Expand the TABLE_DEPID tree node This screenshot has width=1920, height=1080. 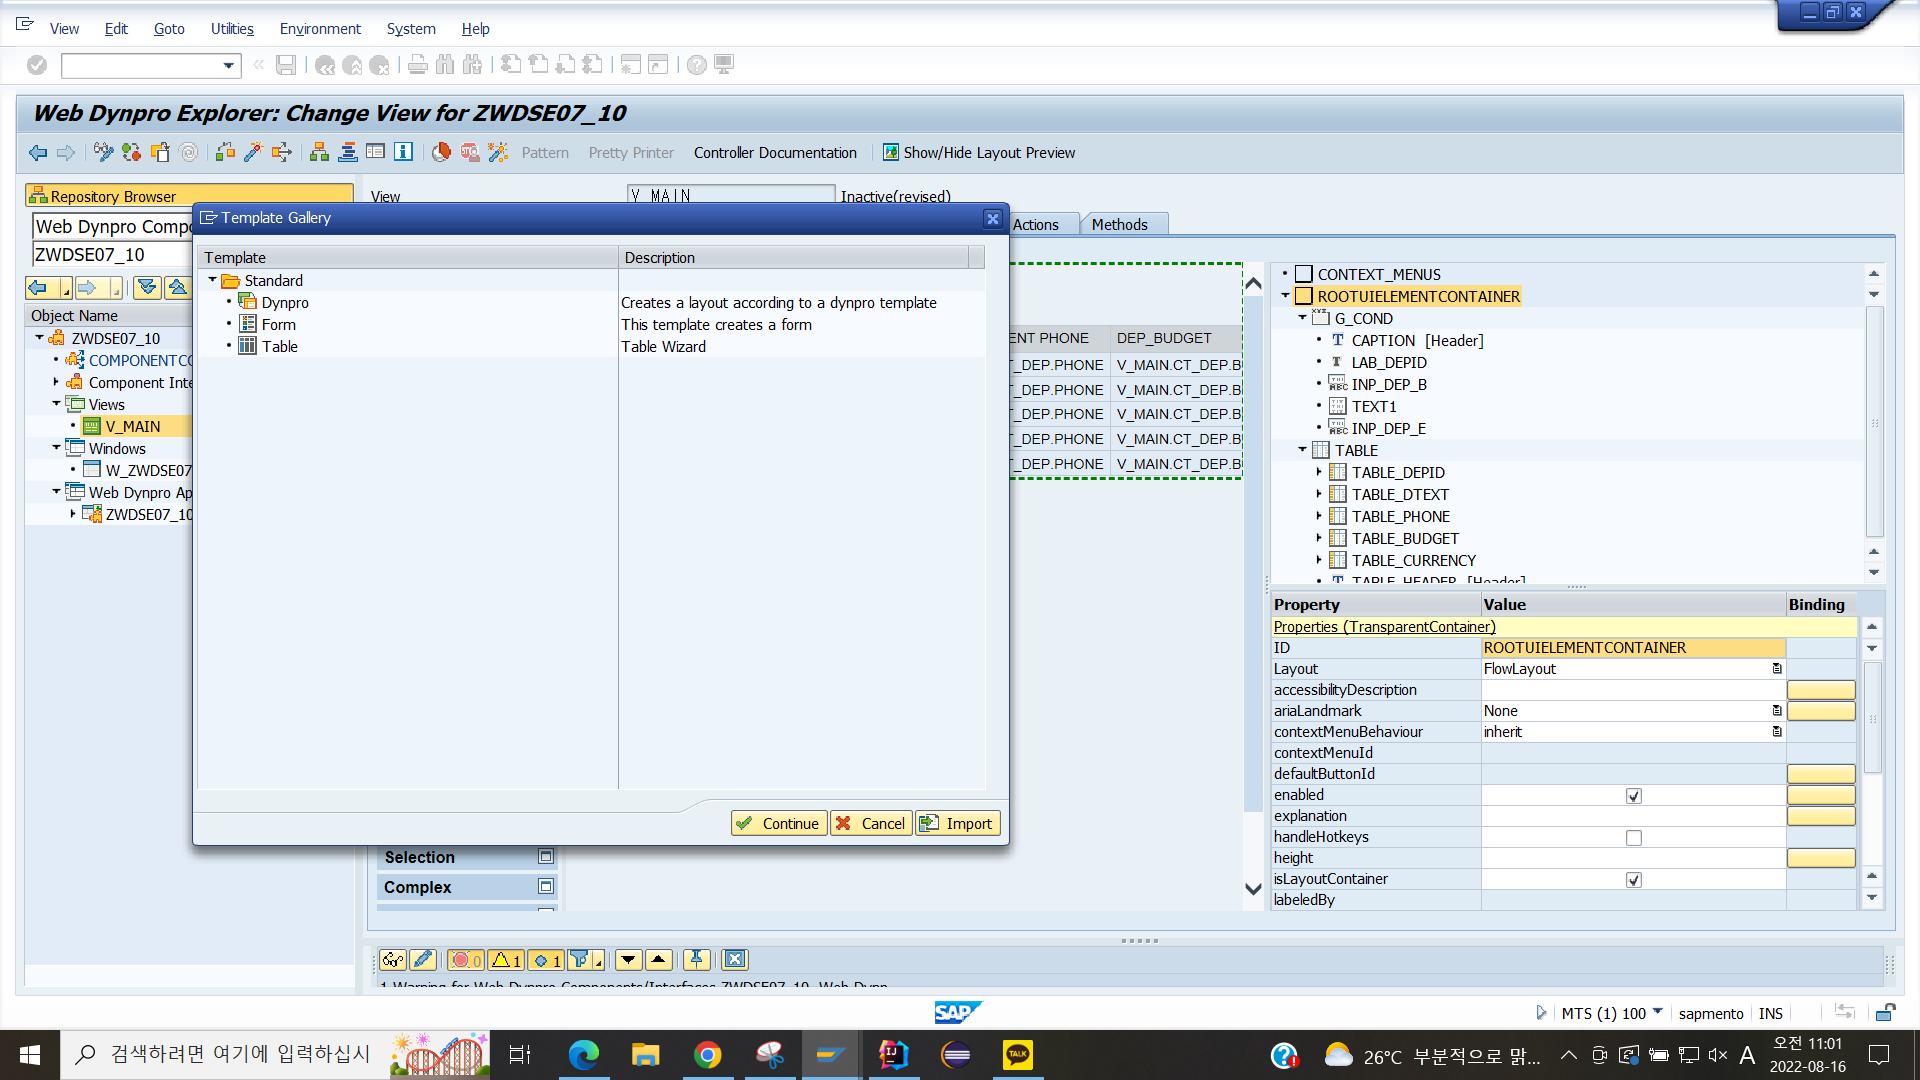point(1319,472)
